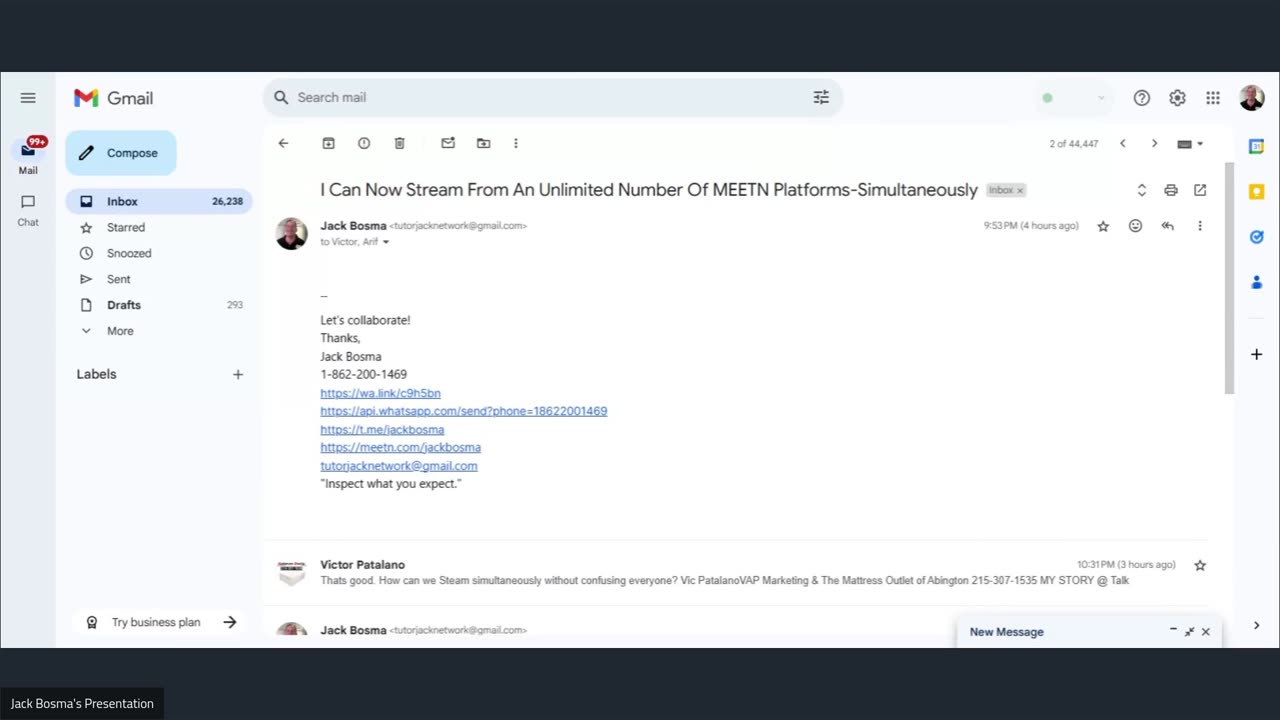Screen dimensions: 1280x720
Task: Mark conversation as unread
Action: pos(448,143)
